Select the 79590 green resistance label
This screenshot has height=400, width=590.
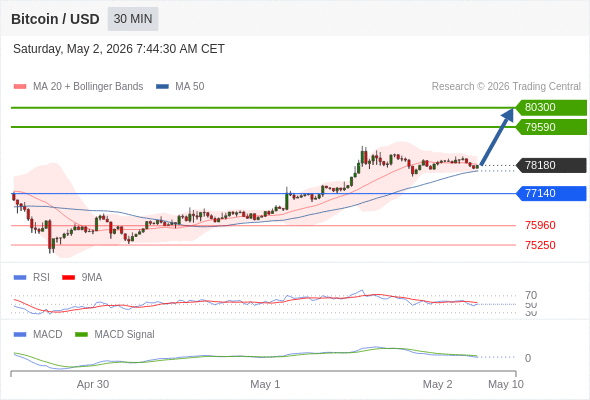tap(551, 127)
